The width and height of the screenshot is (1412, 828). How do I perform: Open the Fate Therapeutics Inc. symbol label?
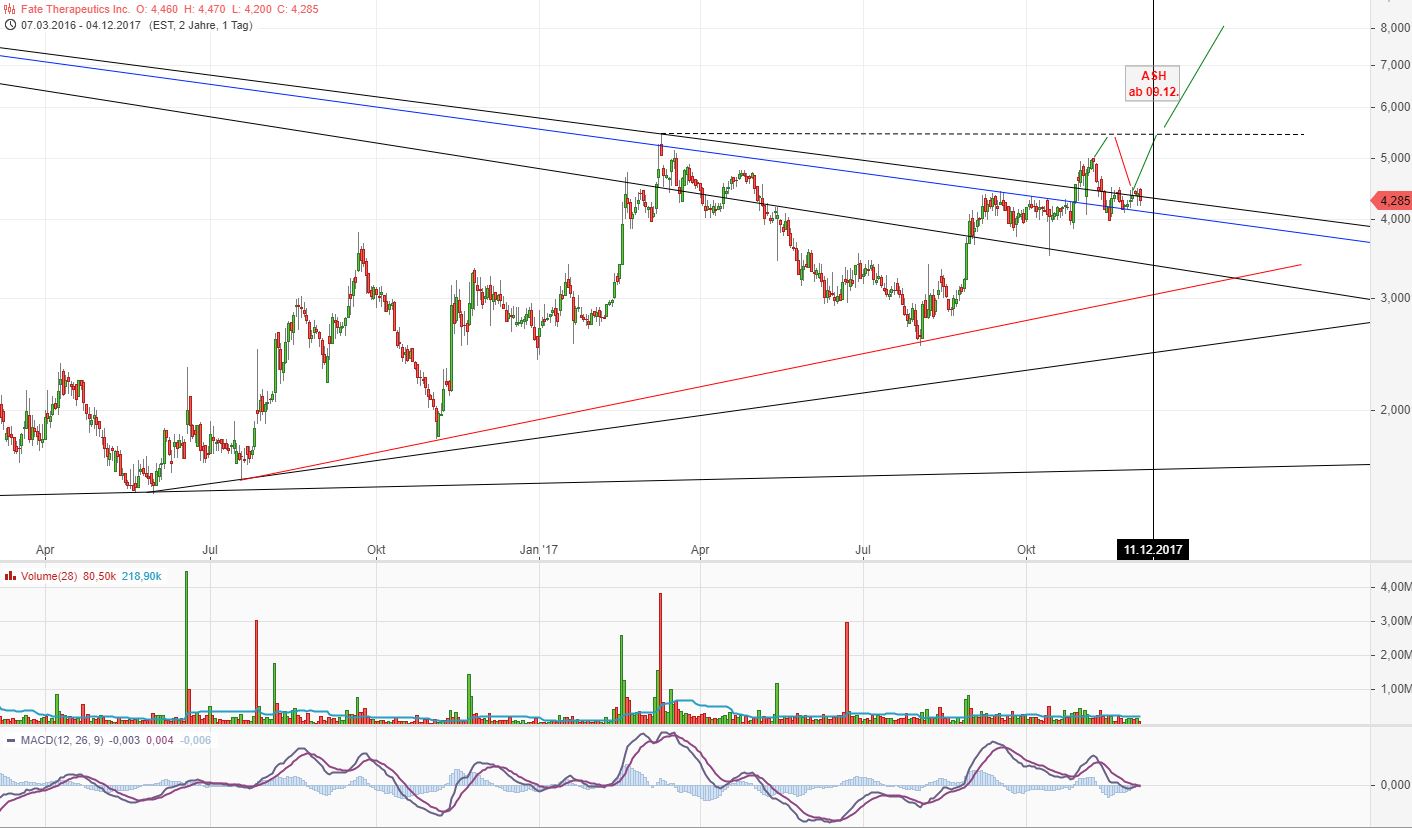pyautogui.click(x=76, y=8)
